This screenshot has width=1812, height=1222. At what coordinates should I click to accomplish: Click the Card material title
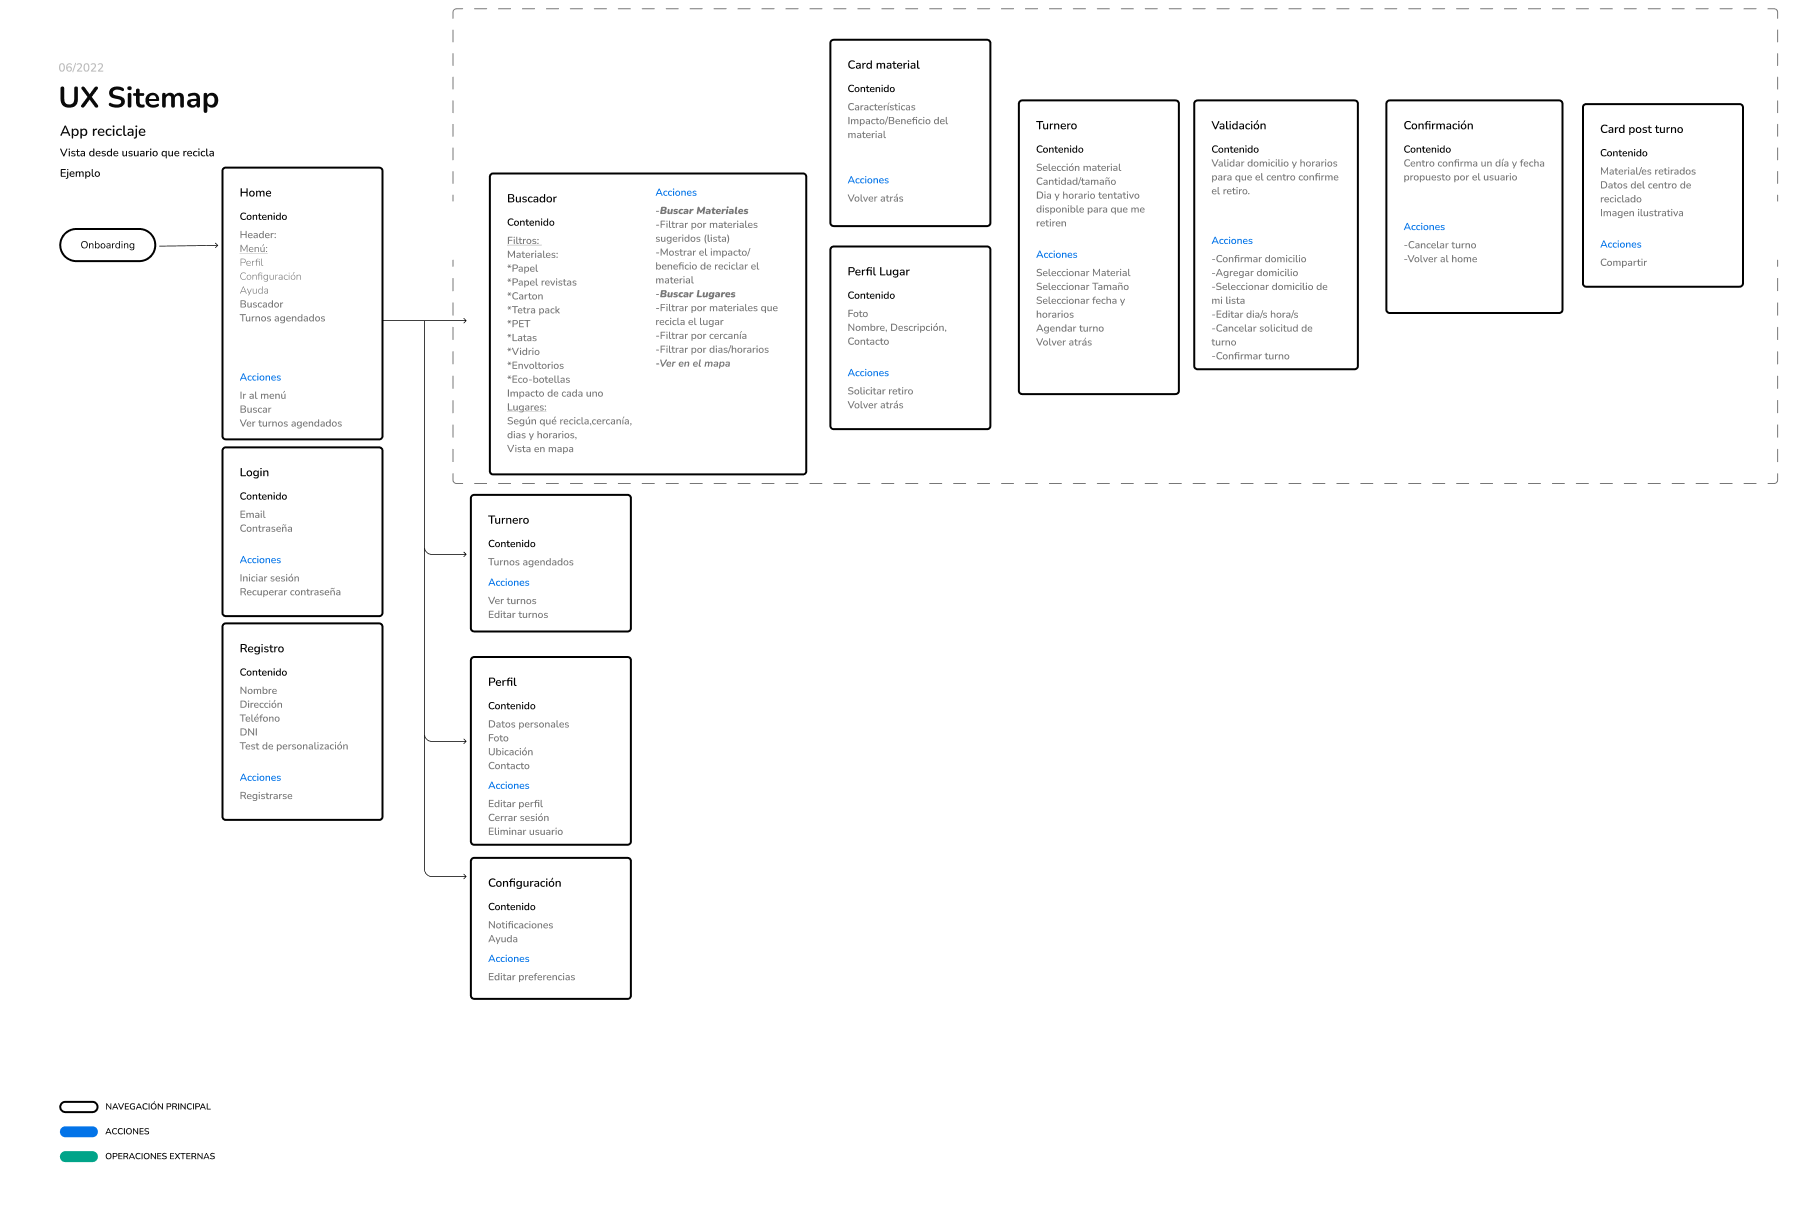(x=884, y=65)
